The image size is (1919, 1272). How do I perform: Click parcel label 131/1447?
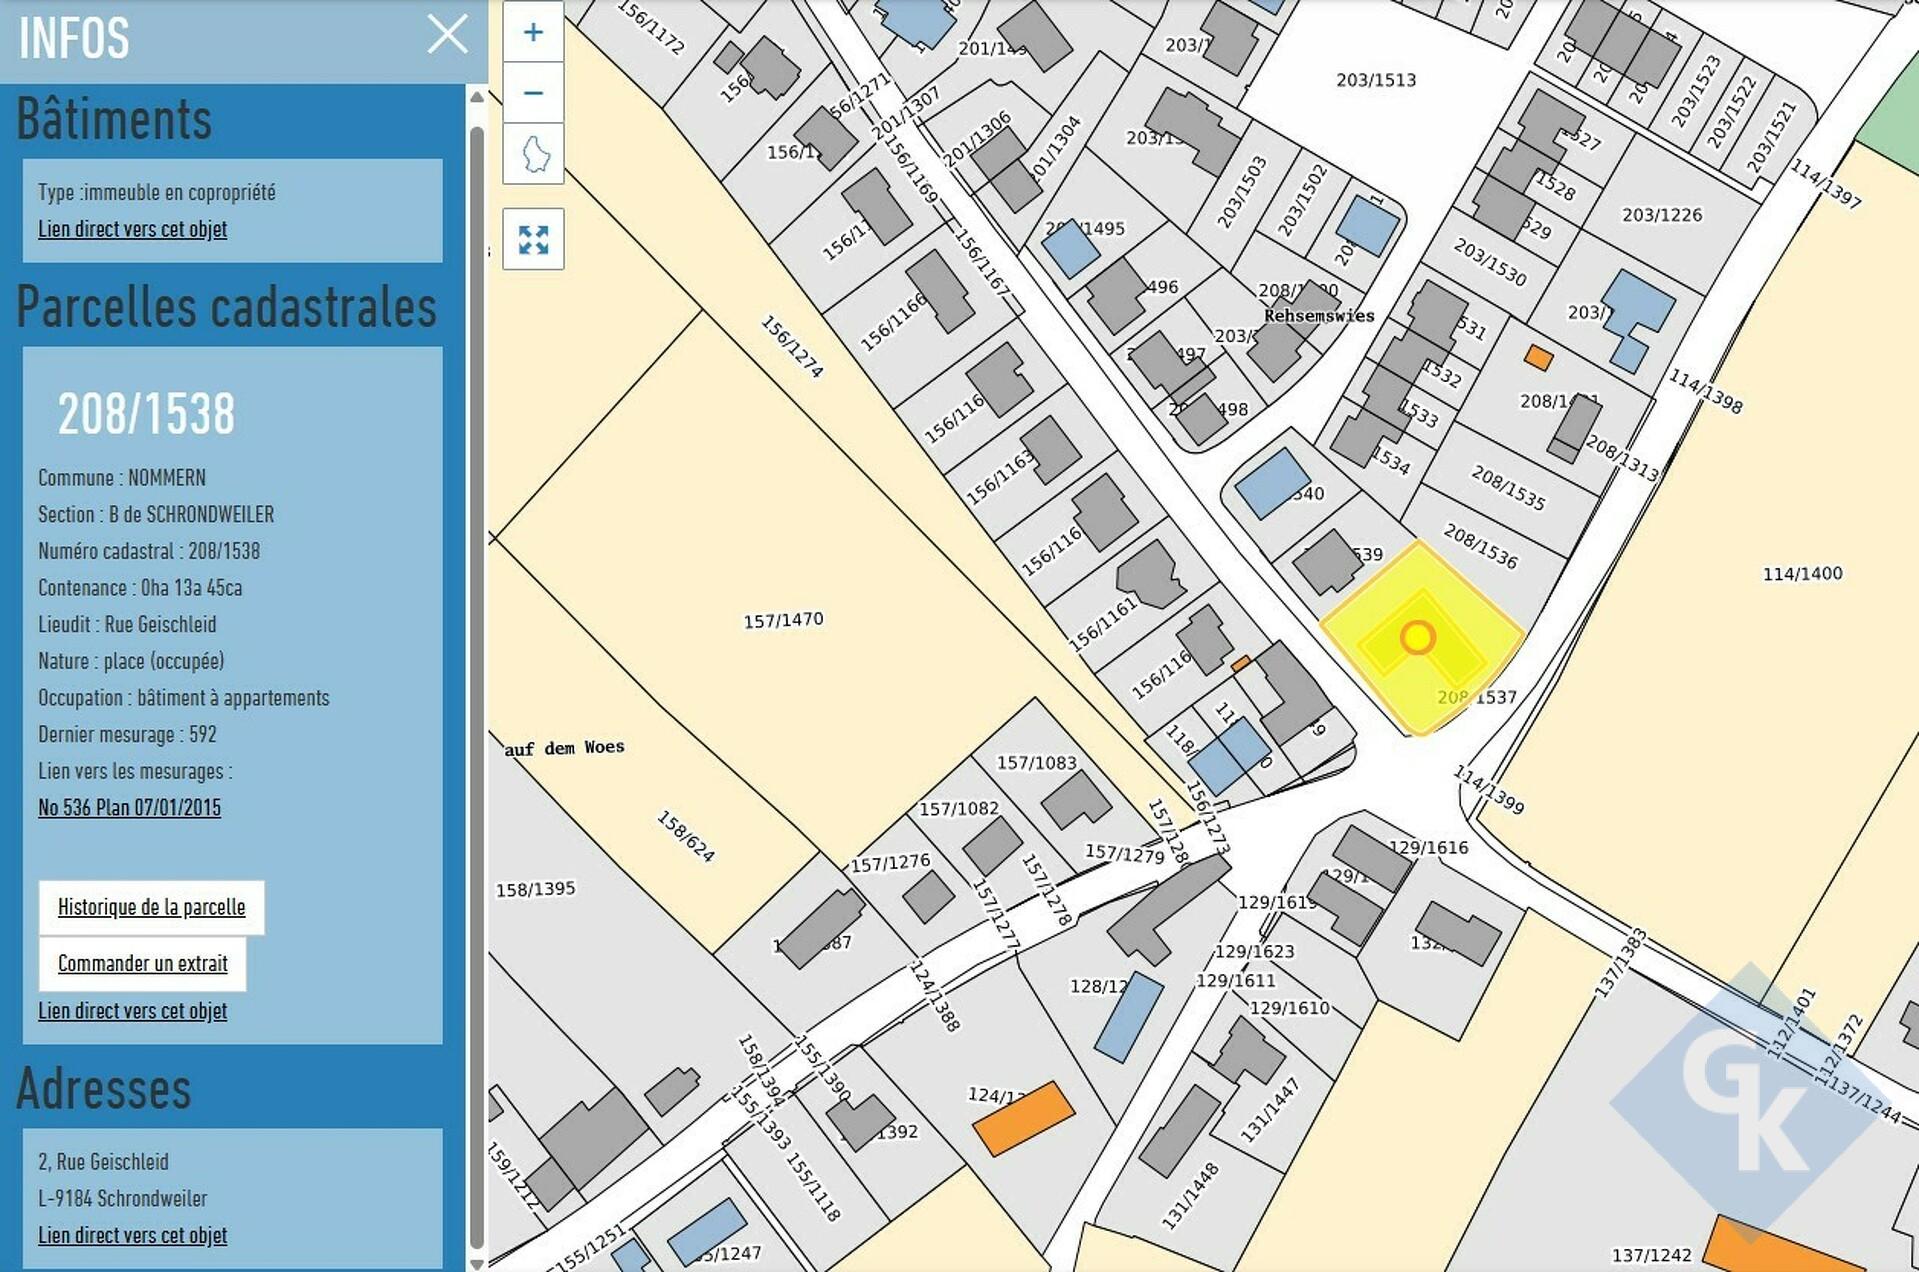point(1270,1110)
